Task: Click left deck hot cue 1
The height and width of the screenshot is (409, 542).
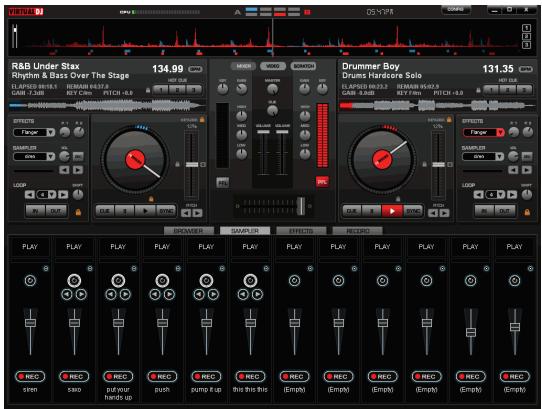Action: click(x=160, y=90)
